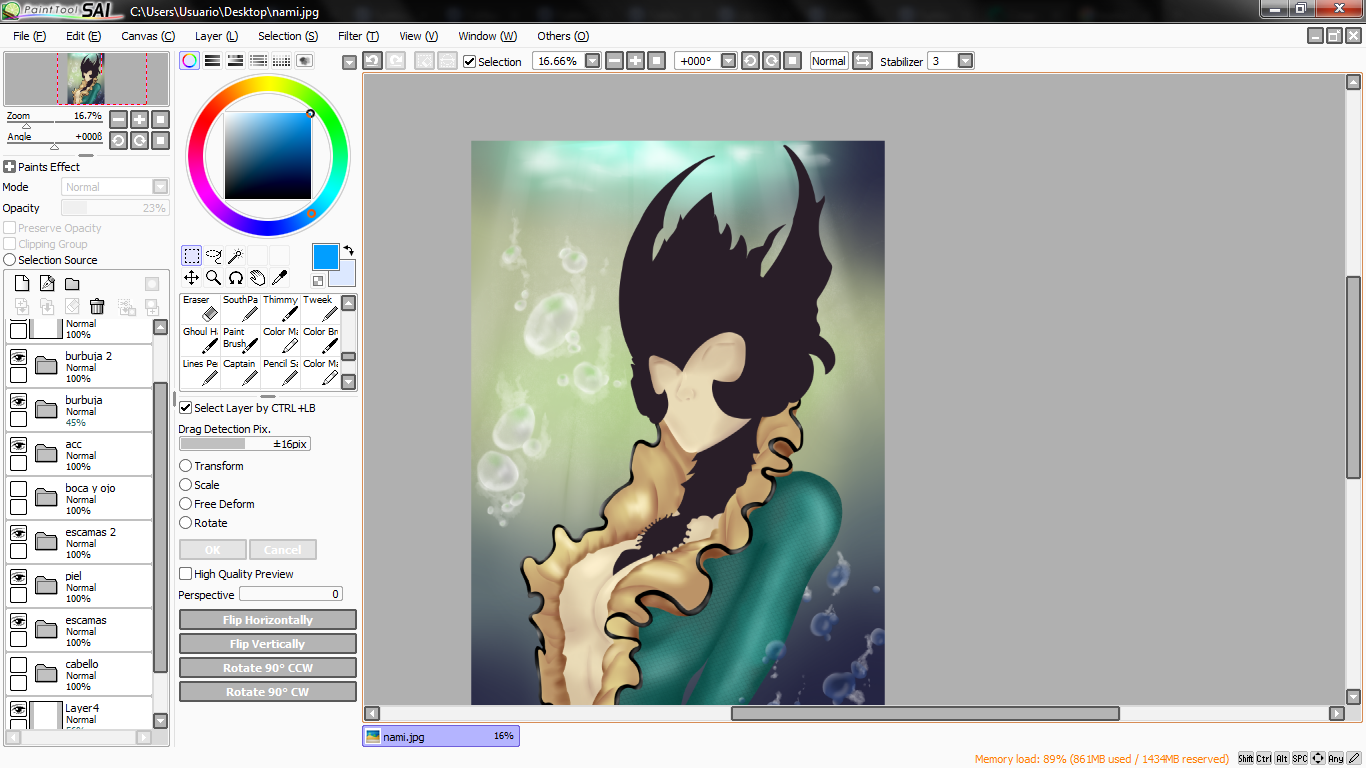Click the Flip Horizontally button
Viewport: 1366px width, 768px height.
pyautogui.click(x=268, y=620)
